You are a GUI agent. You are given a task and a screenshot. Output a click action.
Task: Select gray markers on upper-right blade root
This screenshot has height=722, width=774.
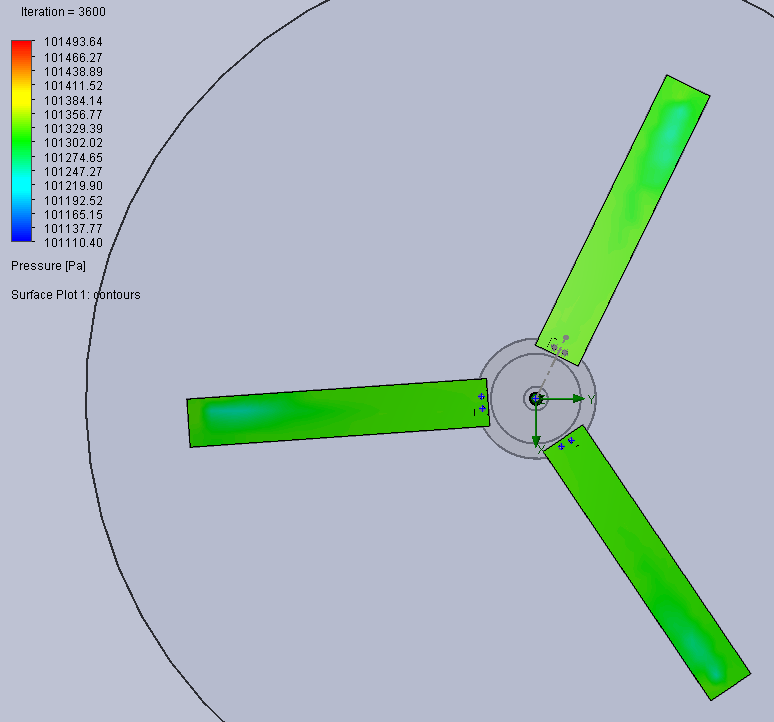560,346
